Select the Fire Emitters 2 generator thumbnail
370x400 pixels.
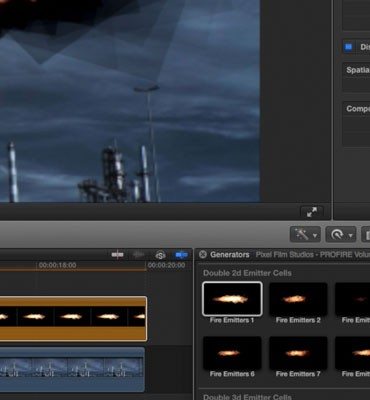coord(298,299)
